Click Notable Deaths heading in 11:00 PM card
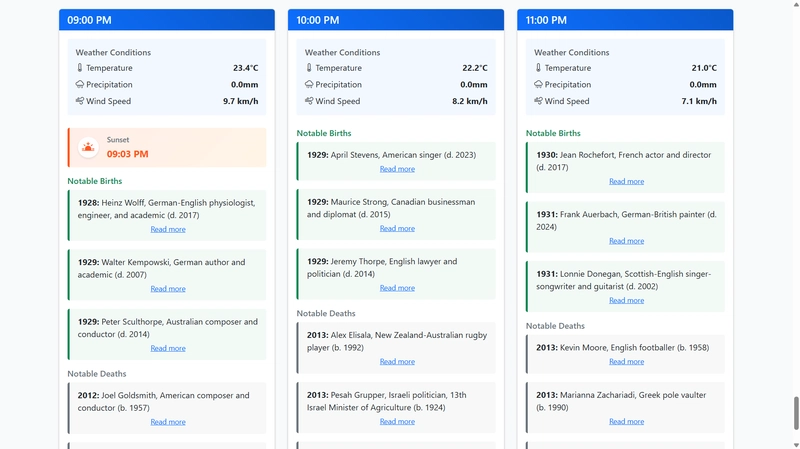 555,326
